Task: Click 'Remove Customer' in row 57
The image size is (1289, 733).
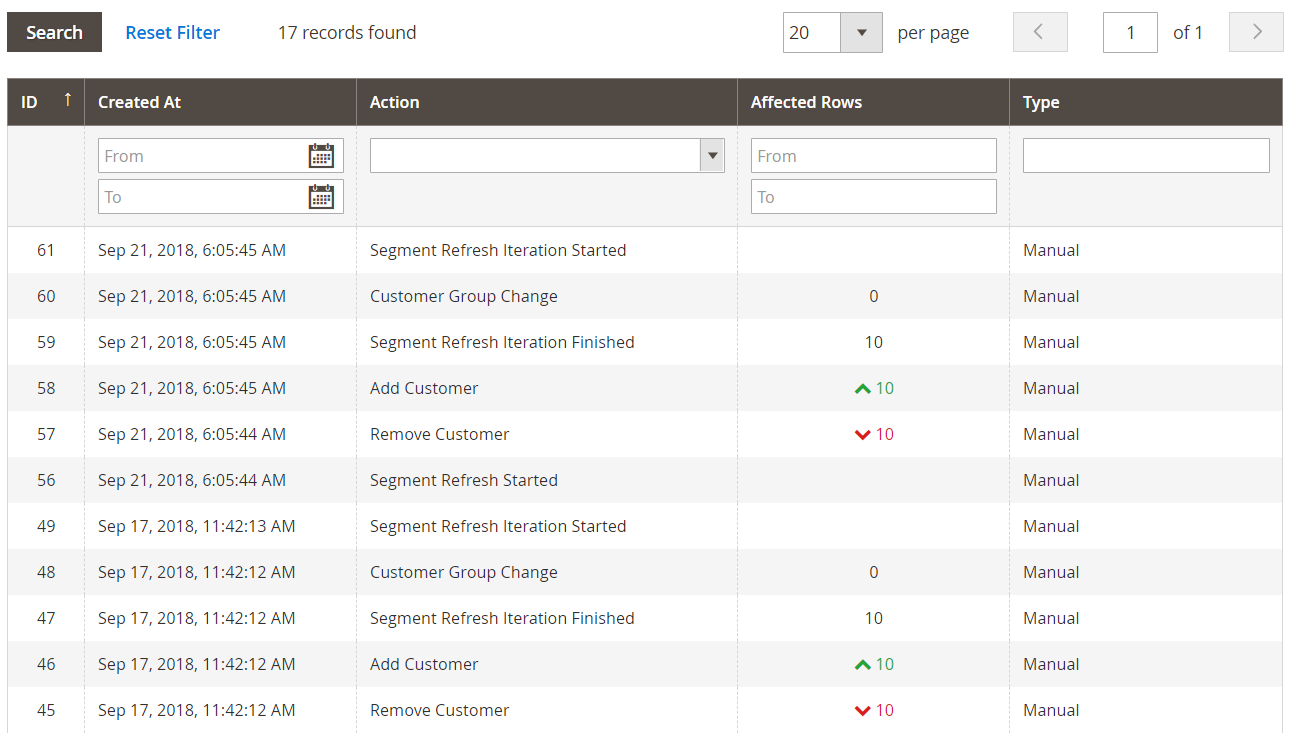Action: click(440, 434)
